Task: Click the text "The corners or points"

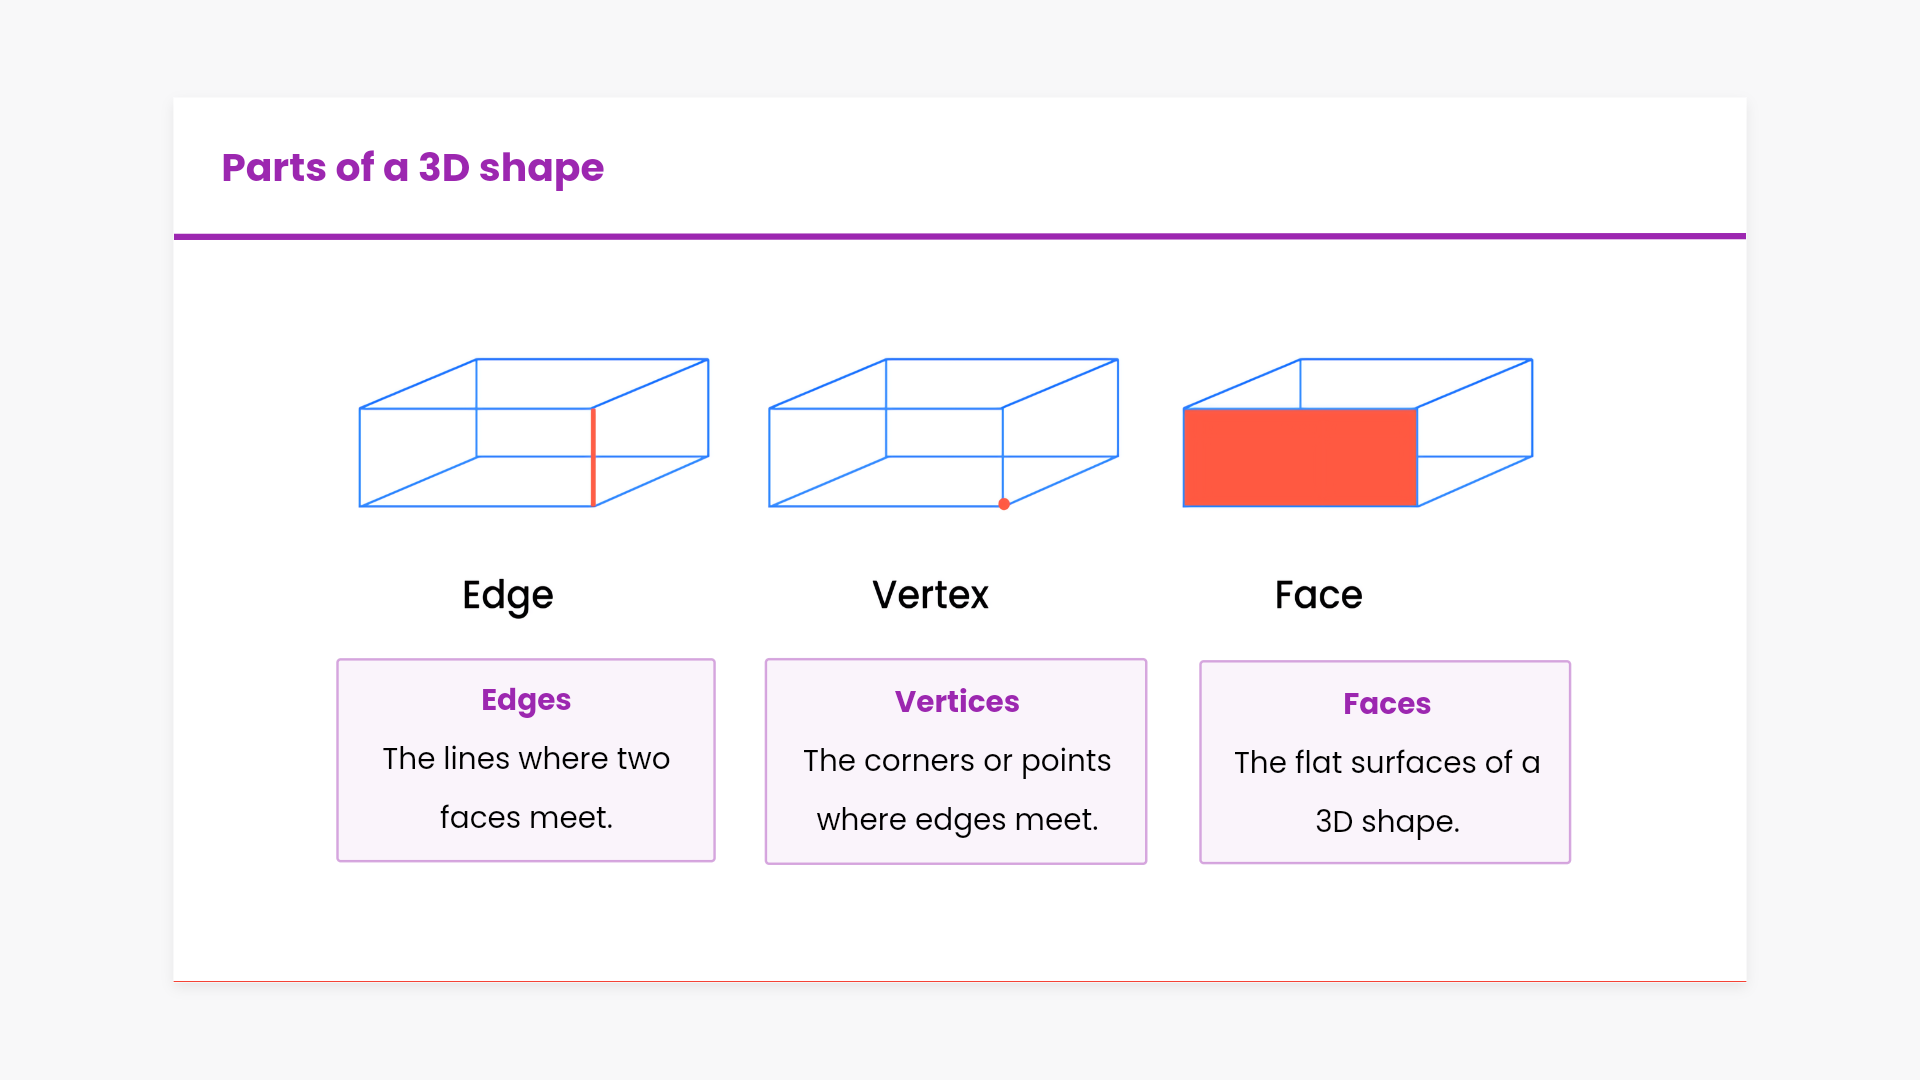Action: tap(957, 761)
